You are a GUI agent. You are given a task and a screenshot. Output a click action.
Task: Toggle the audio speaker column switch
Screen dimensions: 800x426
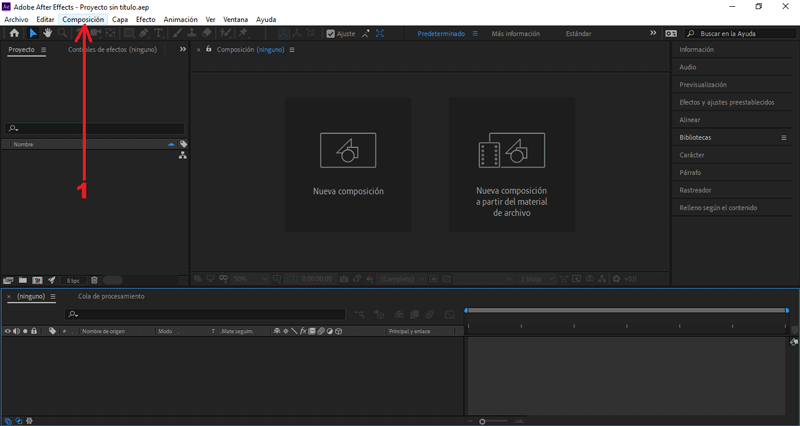click(16, 331)
